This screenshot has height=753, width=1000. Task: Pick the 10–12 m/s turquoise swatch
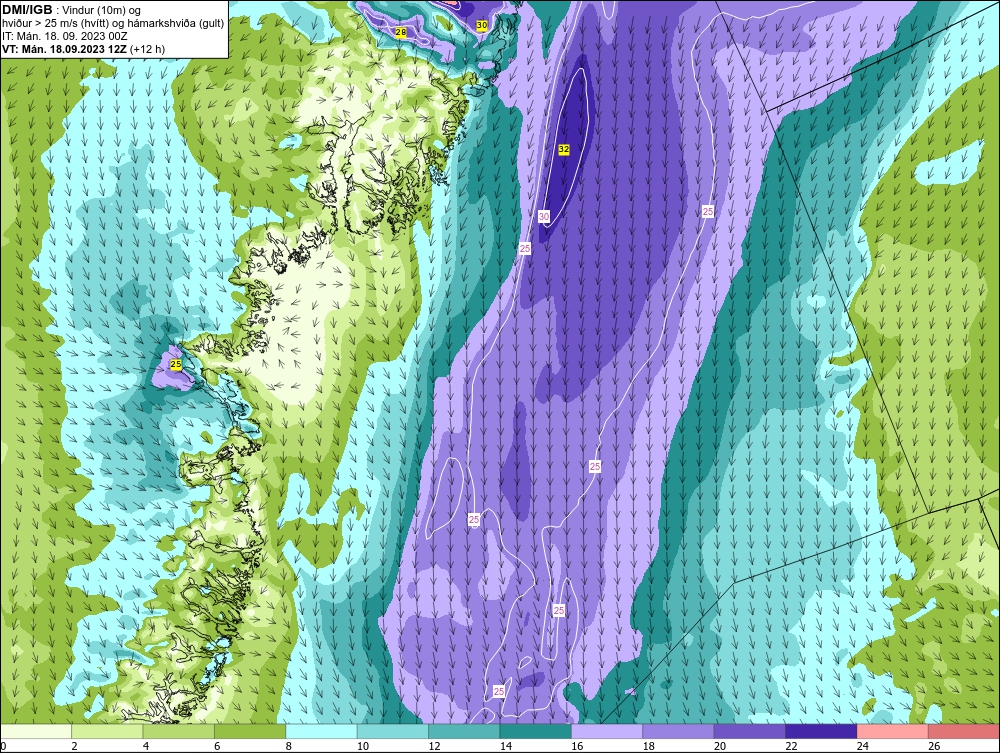click(x=393, y=731)
